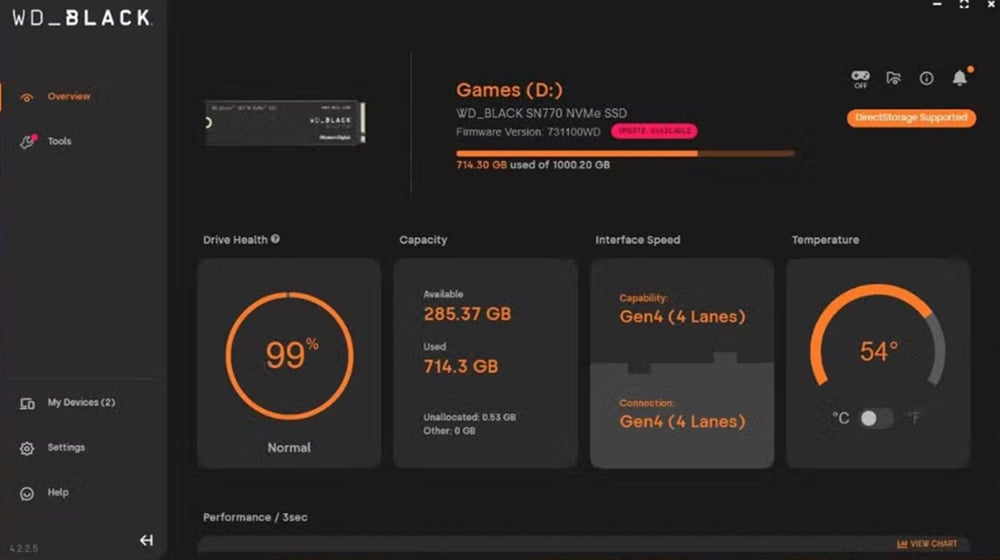The height and width of the screenshot is (560, 1000).
Task: Click the WD_BLACK logo
Action: [x=82, y=18]
